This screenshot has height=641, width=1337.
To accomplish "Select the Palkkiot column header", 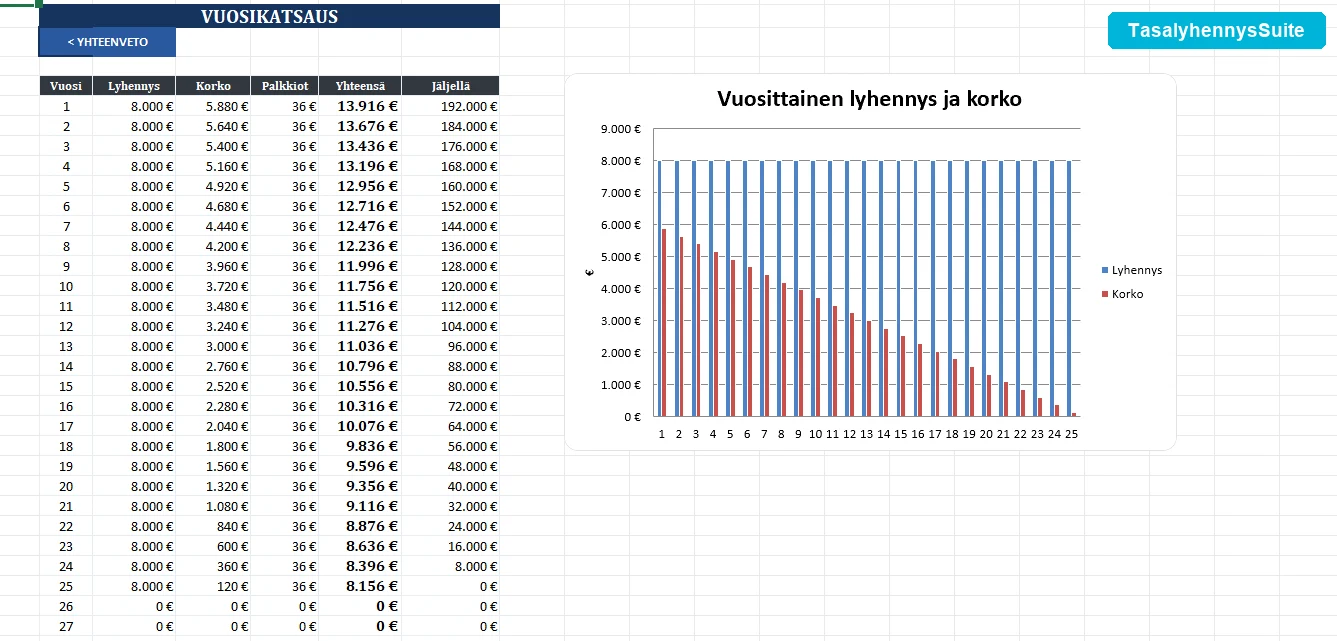I will pos(285,86).
